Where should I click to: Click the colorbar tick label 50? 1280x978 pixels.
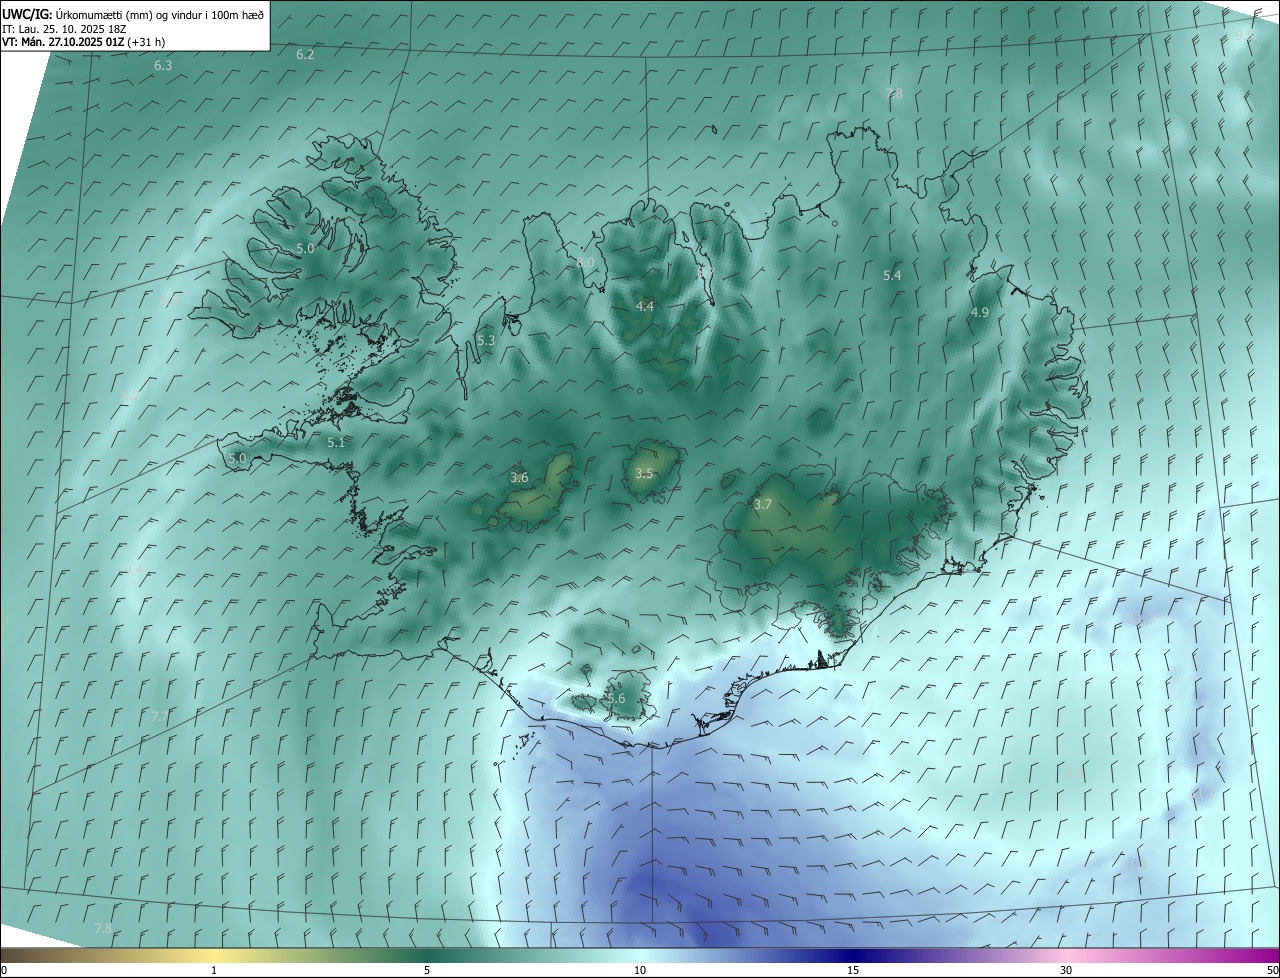point(1272,970)
